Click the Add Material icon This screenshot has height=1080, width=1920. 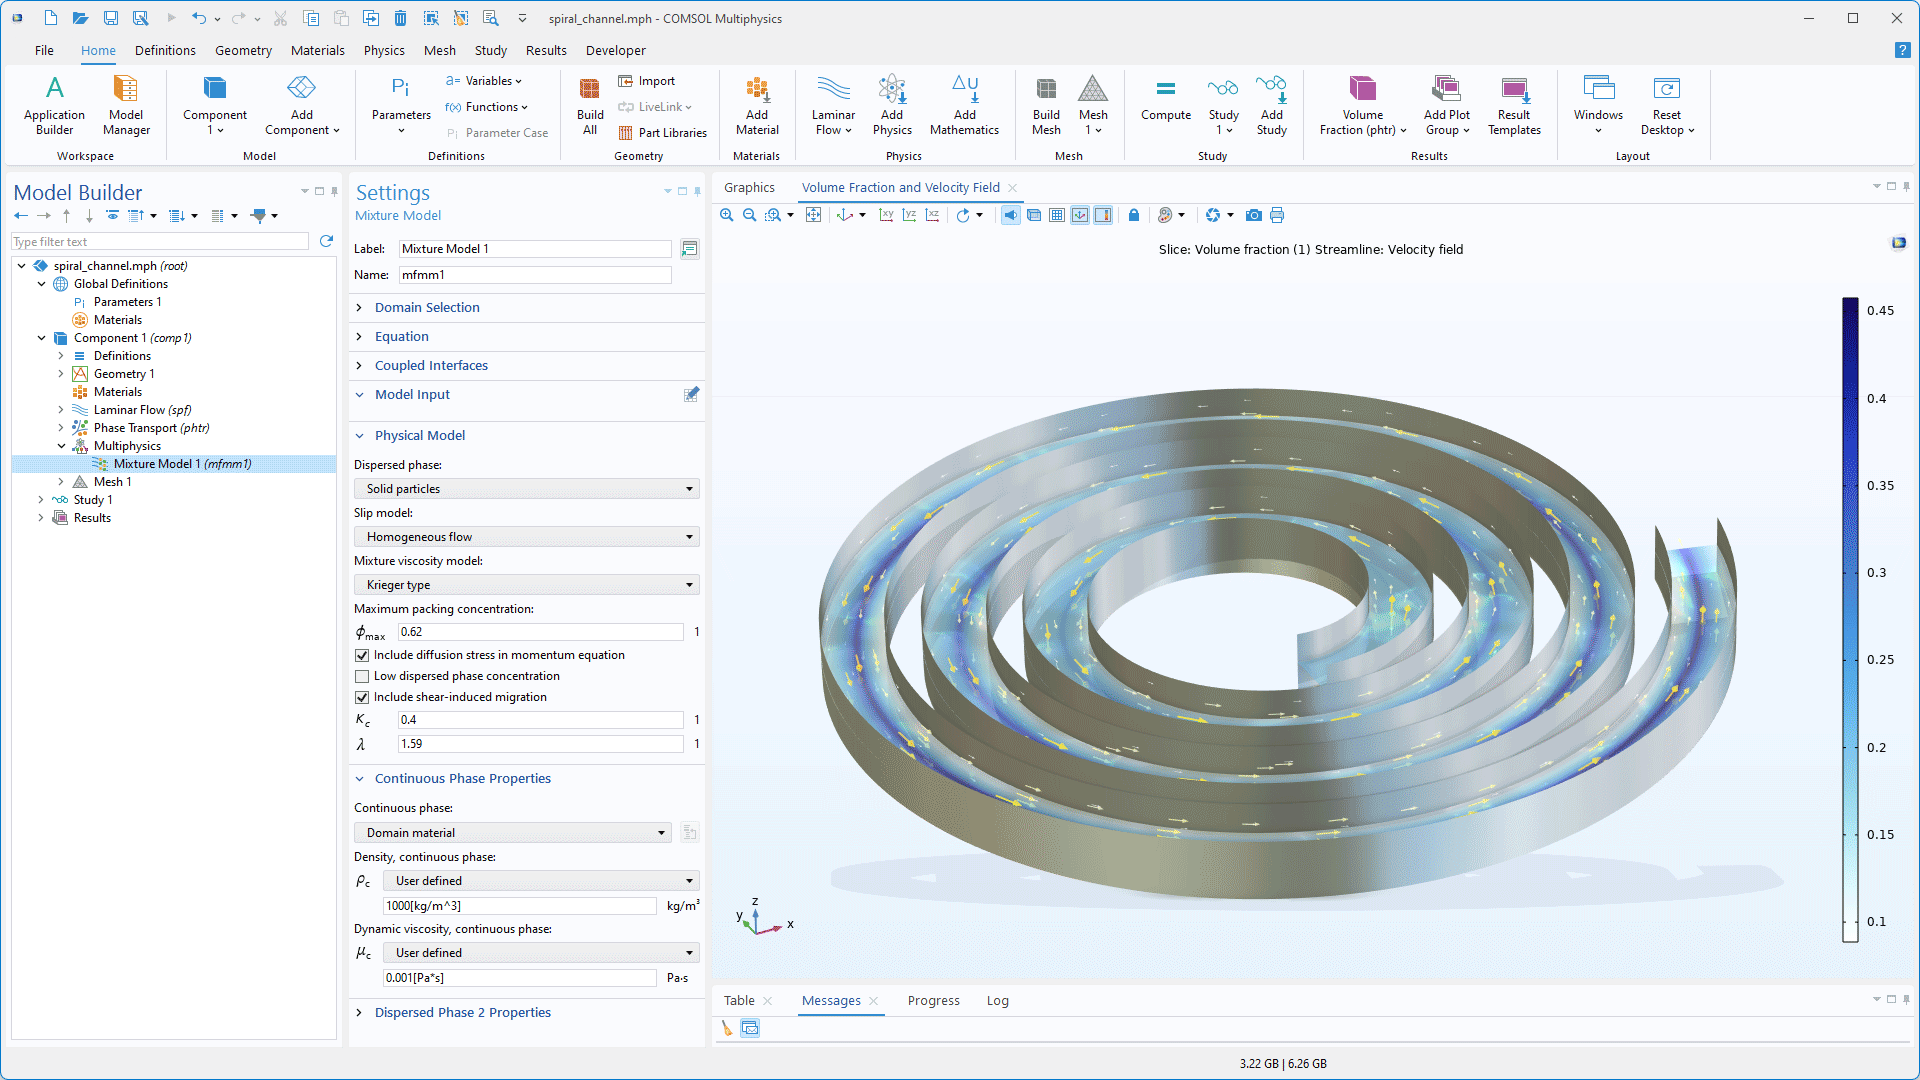(x=757, y=104)
